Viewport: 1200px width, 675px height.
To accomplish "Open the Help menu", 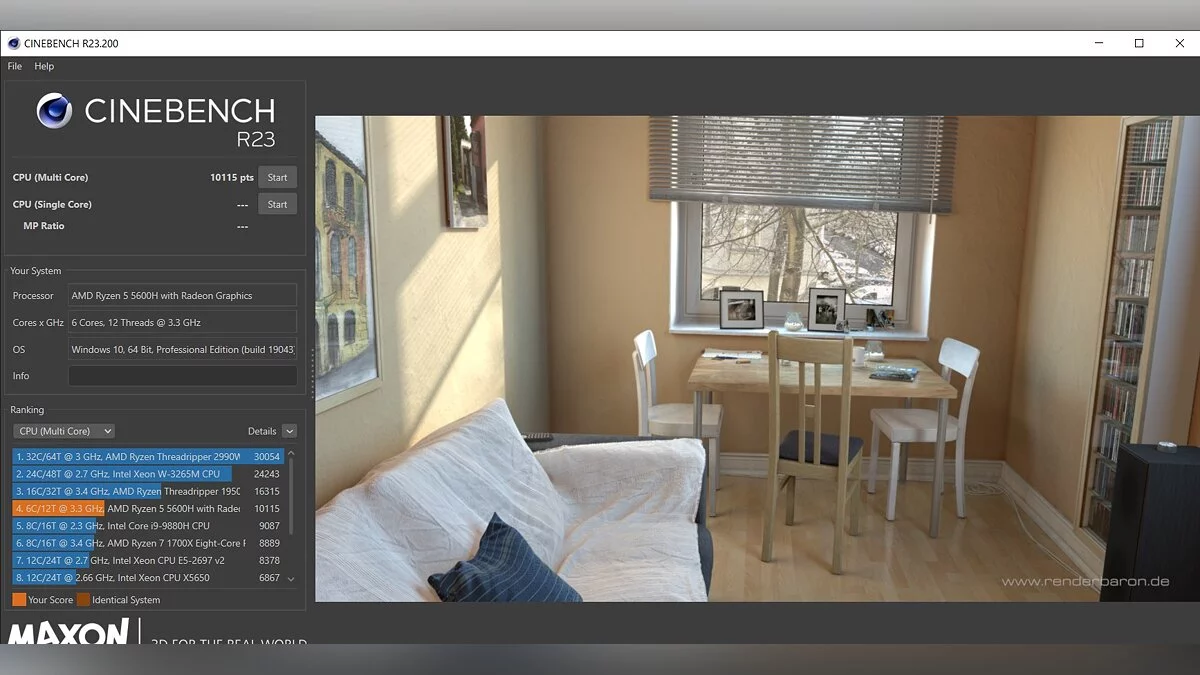I will (x=44, y=66).
